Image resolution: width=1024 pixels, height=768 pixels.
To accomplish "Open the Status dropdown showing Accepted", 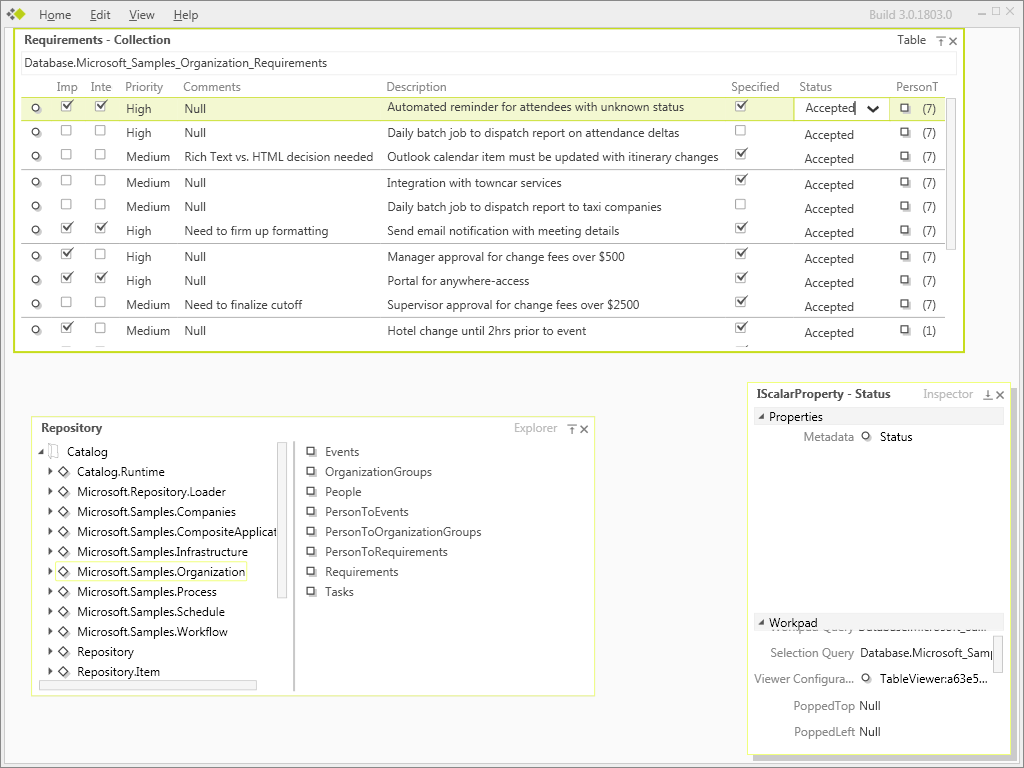I will click(873, 109).
